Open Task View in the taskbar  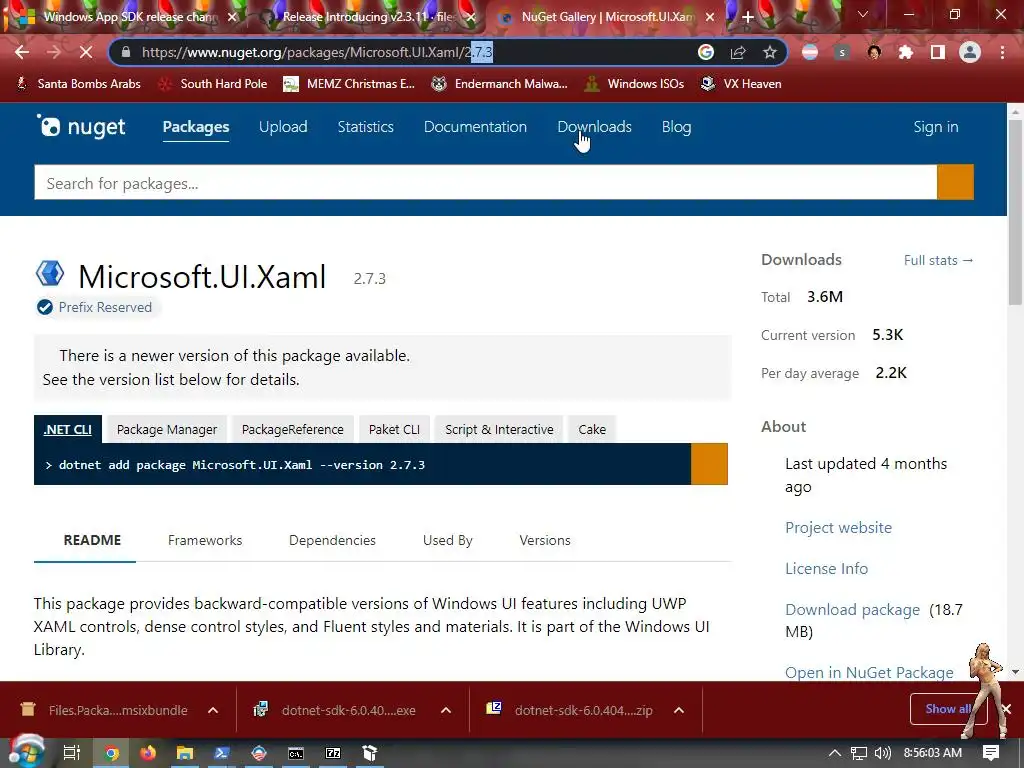(71, 753)
